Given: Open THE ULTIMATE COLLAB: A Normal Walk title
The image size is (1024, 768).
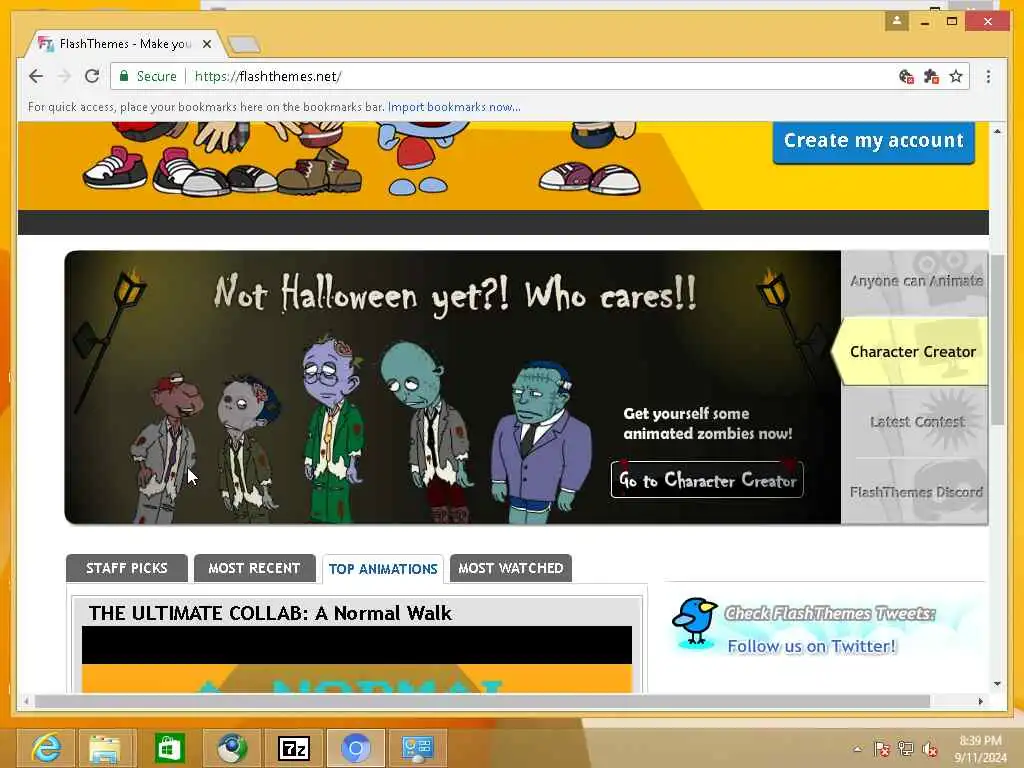Looking at the screenshot, I should pos(270,613).
